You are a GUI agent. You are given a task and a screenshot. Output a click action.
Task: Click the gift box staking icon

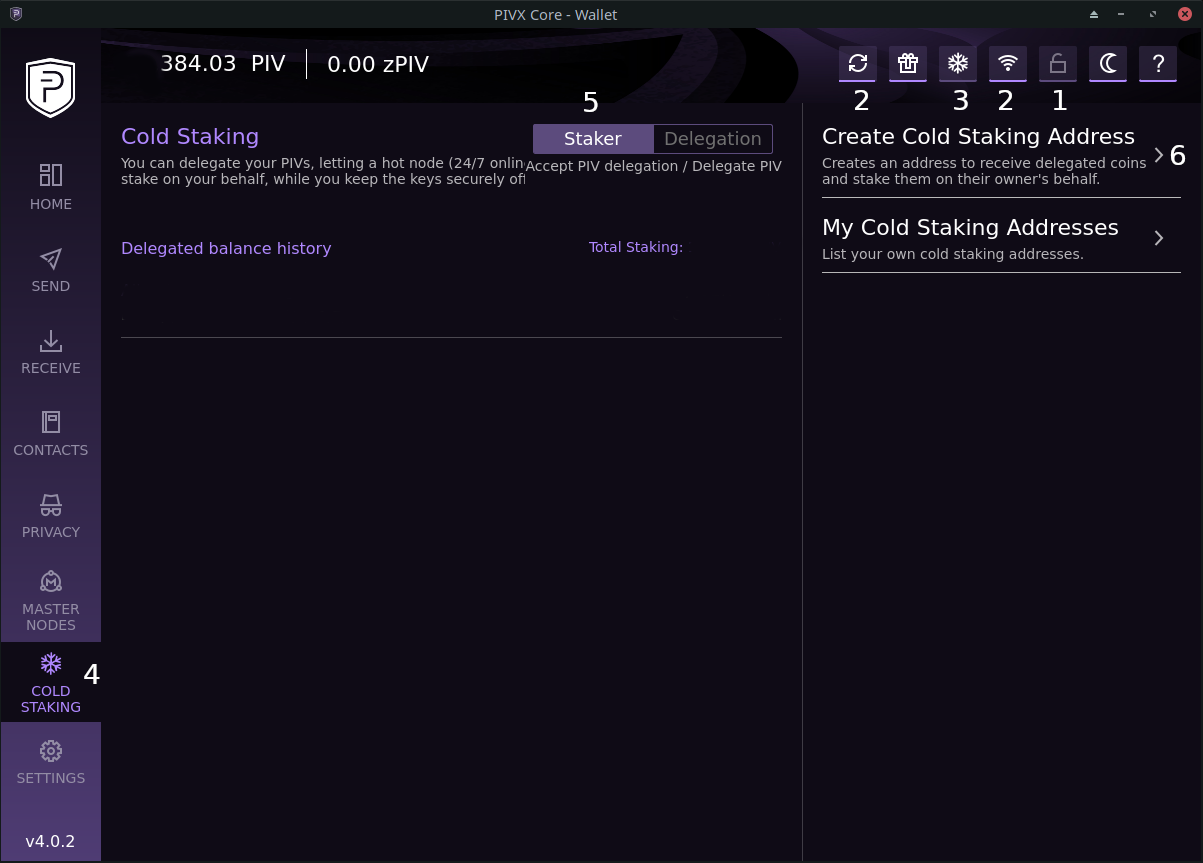click(x=907, y=64)
